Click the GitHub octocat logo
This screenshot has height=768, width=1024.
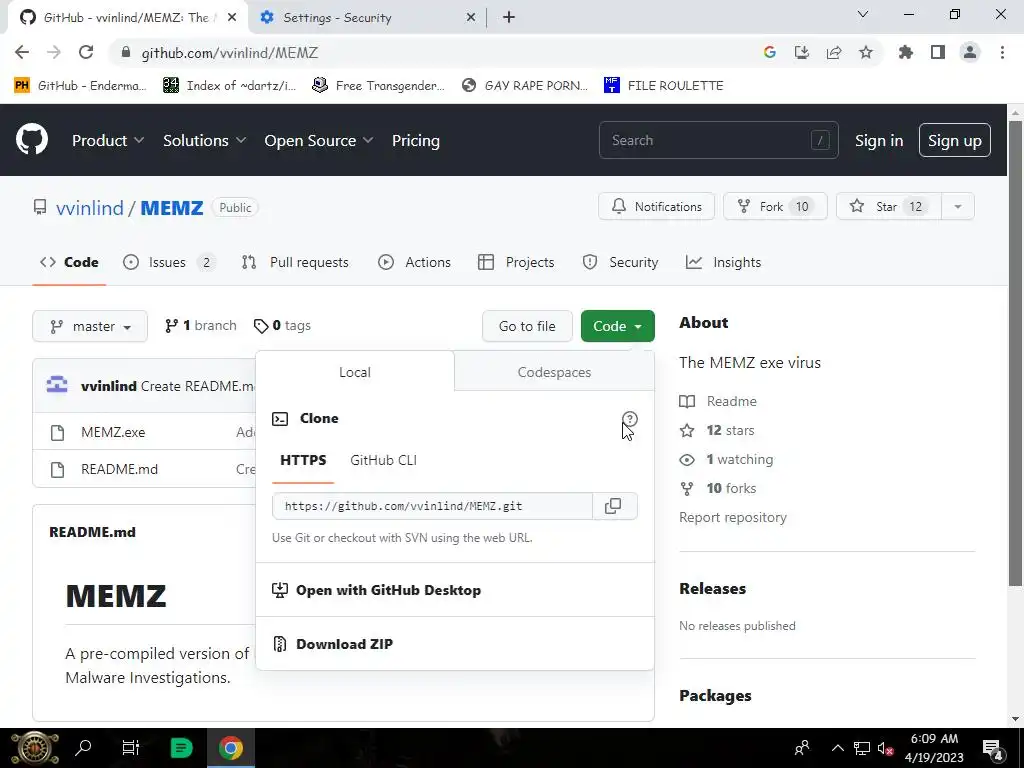tap(32, 140)
